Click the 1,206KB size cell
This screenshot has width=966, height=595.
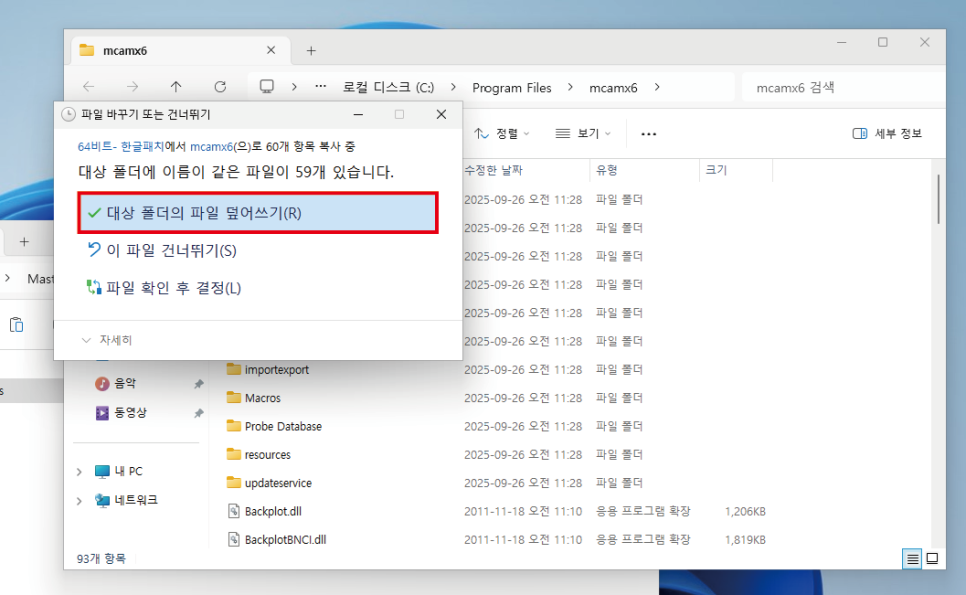click(x=745, y=511)
